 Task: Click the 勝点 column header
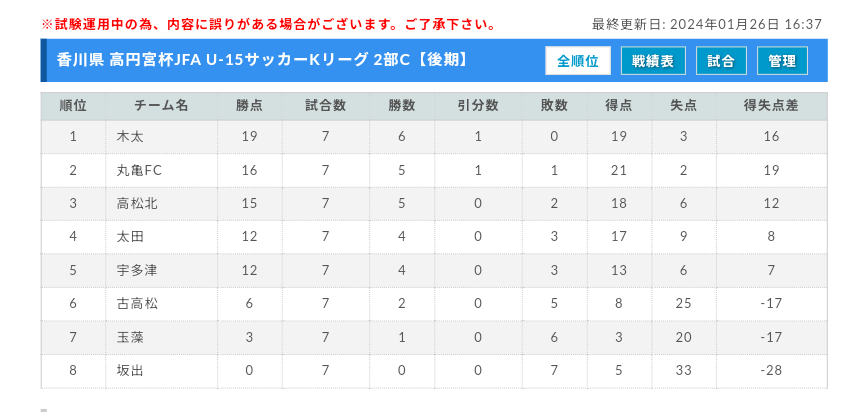pos(249,105)
